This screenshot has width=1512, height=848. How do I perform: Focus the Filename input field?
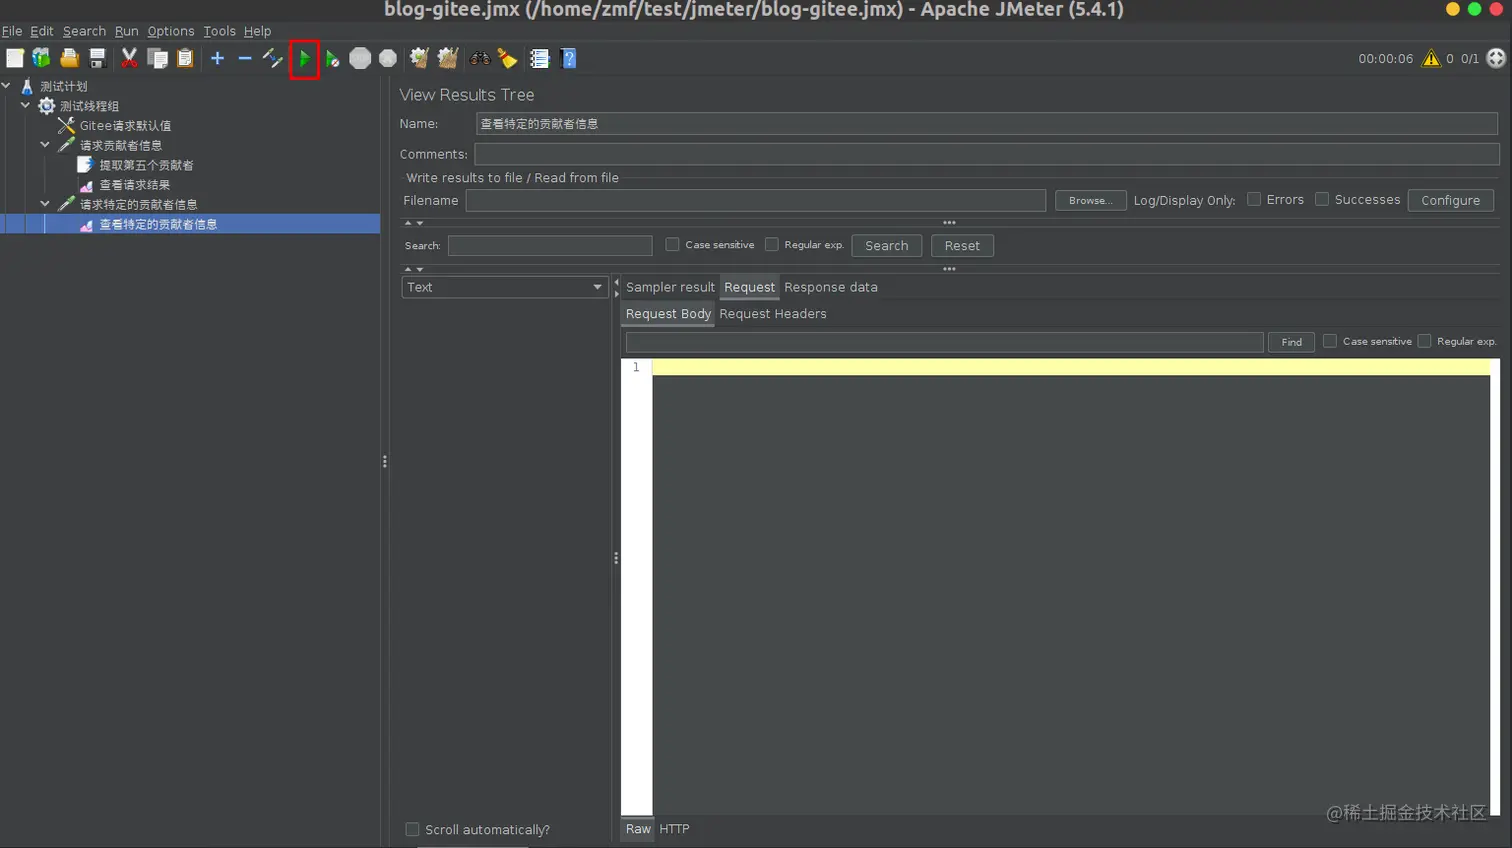click(x=755, y=201)
